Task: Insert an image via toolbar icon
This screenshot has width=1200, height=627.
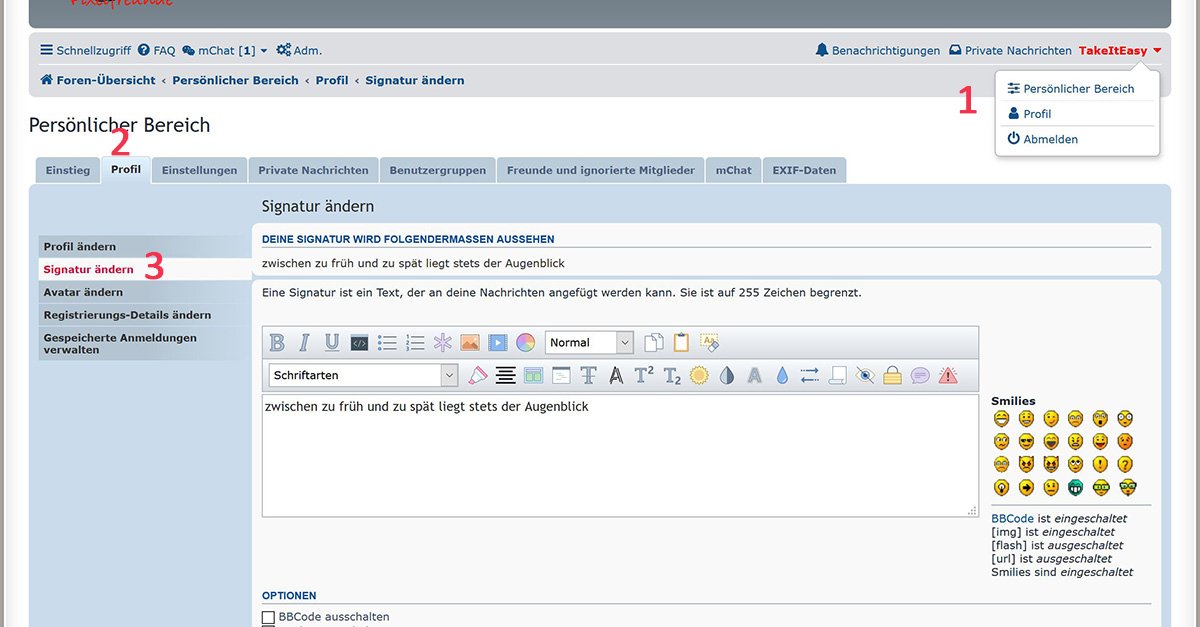Action: pos(470,343)
